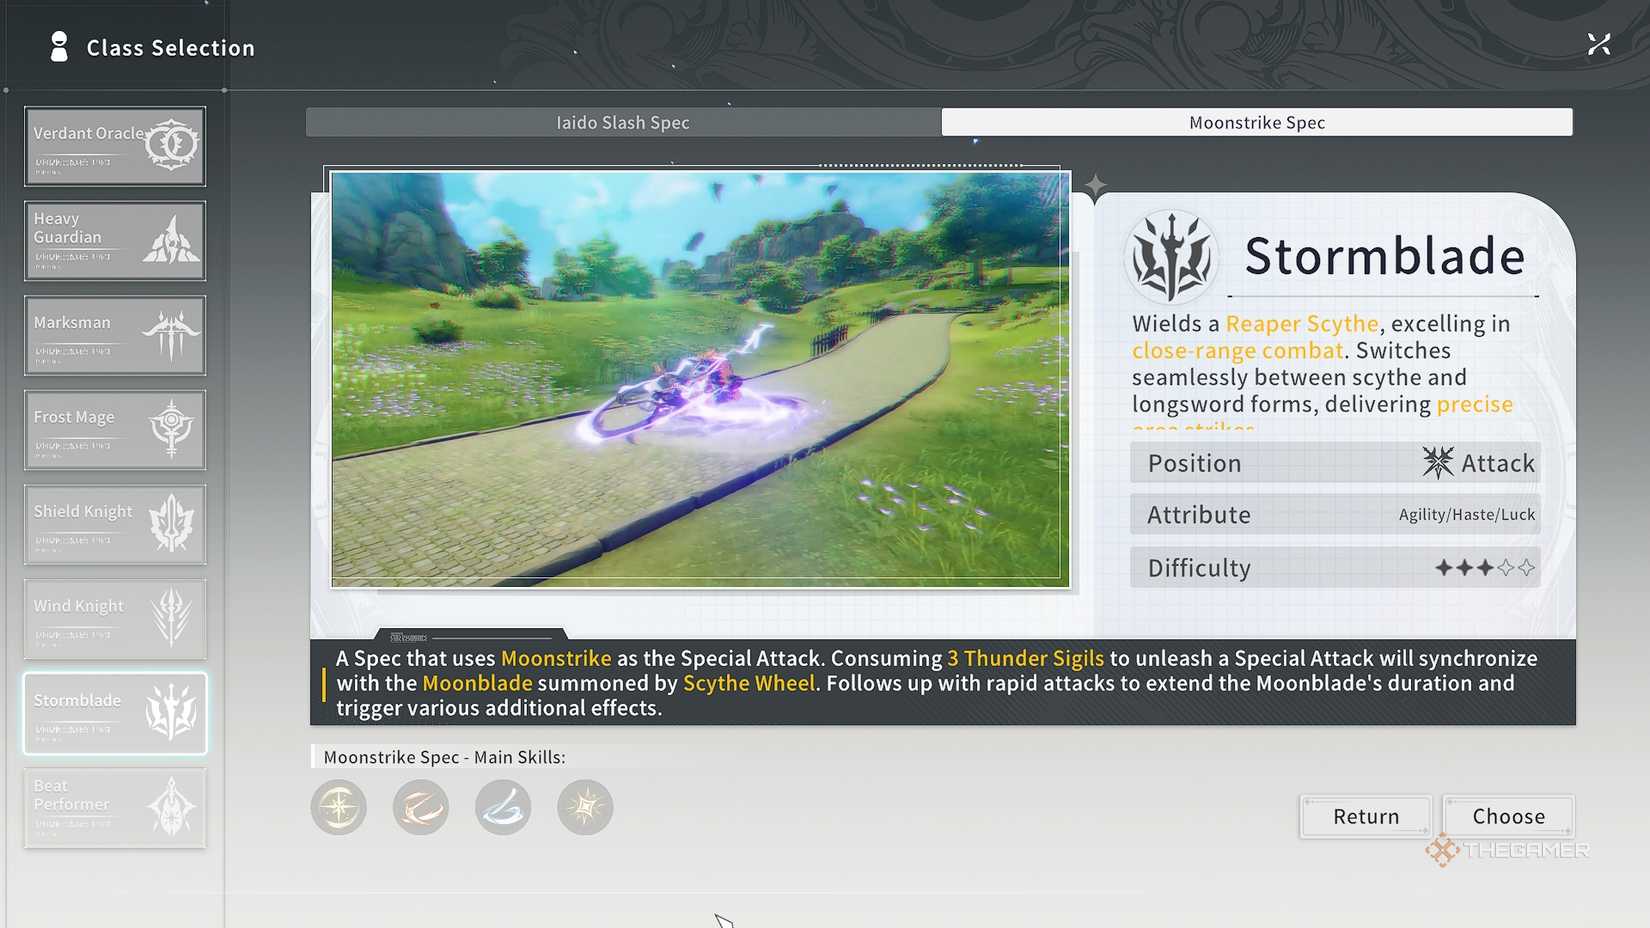Confirm class with the Choose button
1650x928 pixels.
pyautogui.click(x=1508, y=816)
